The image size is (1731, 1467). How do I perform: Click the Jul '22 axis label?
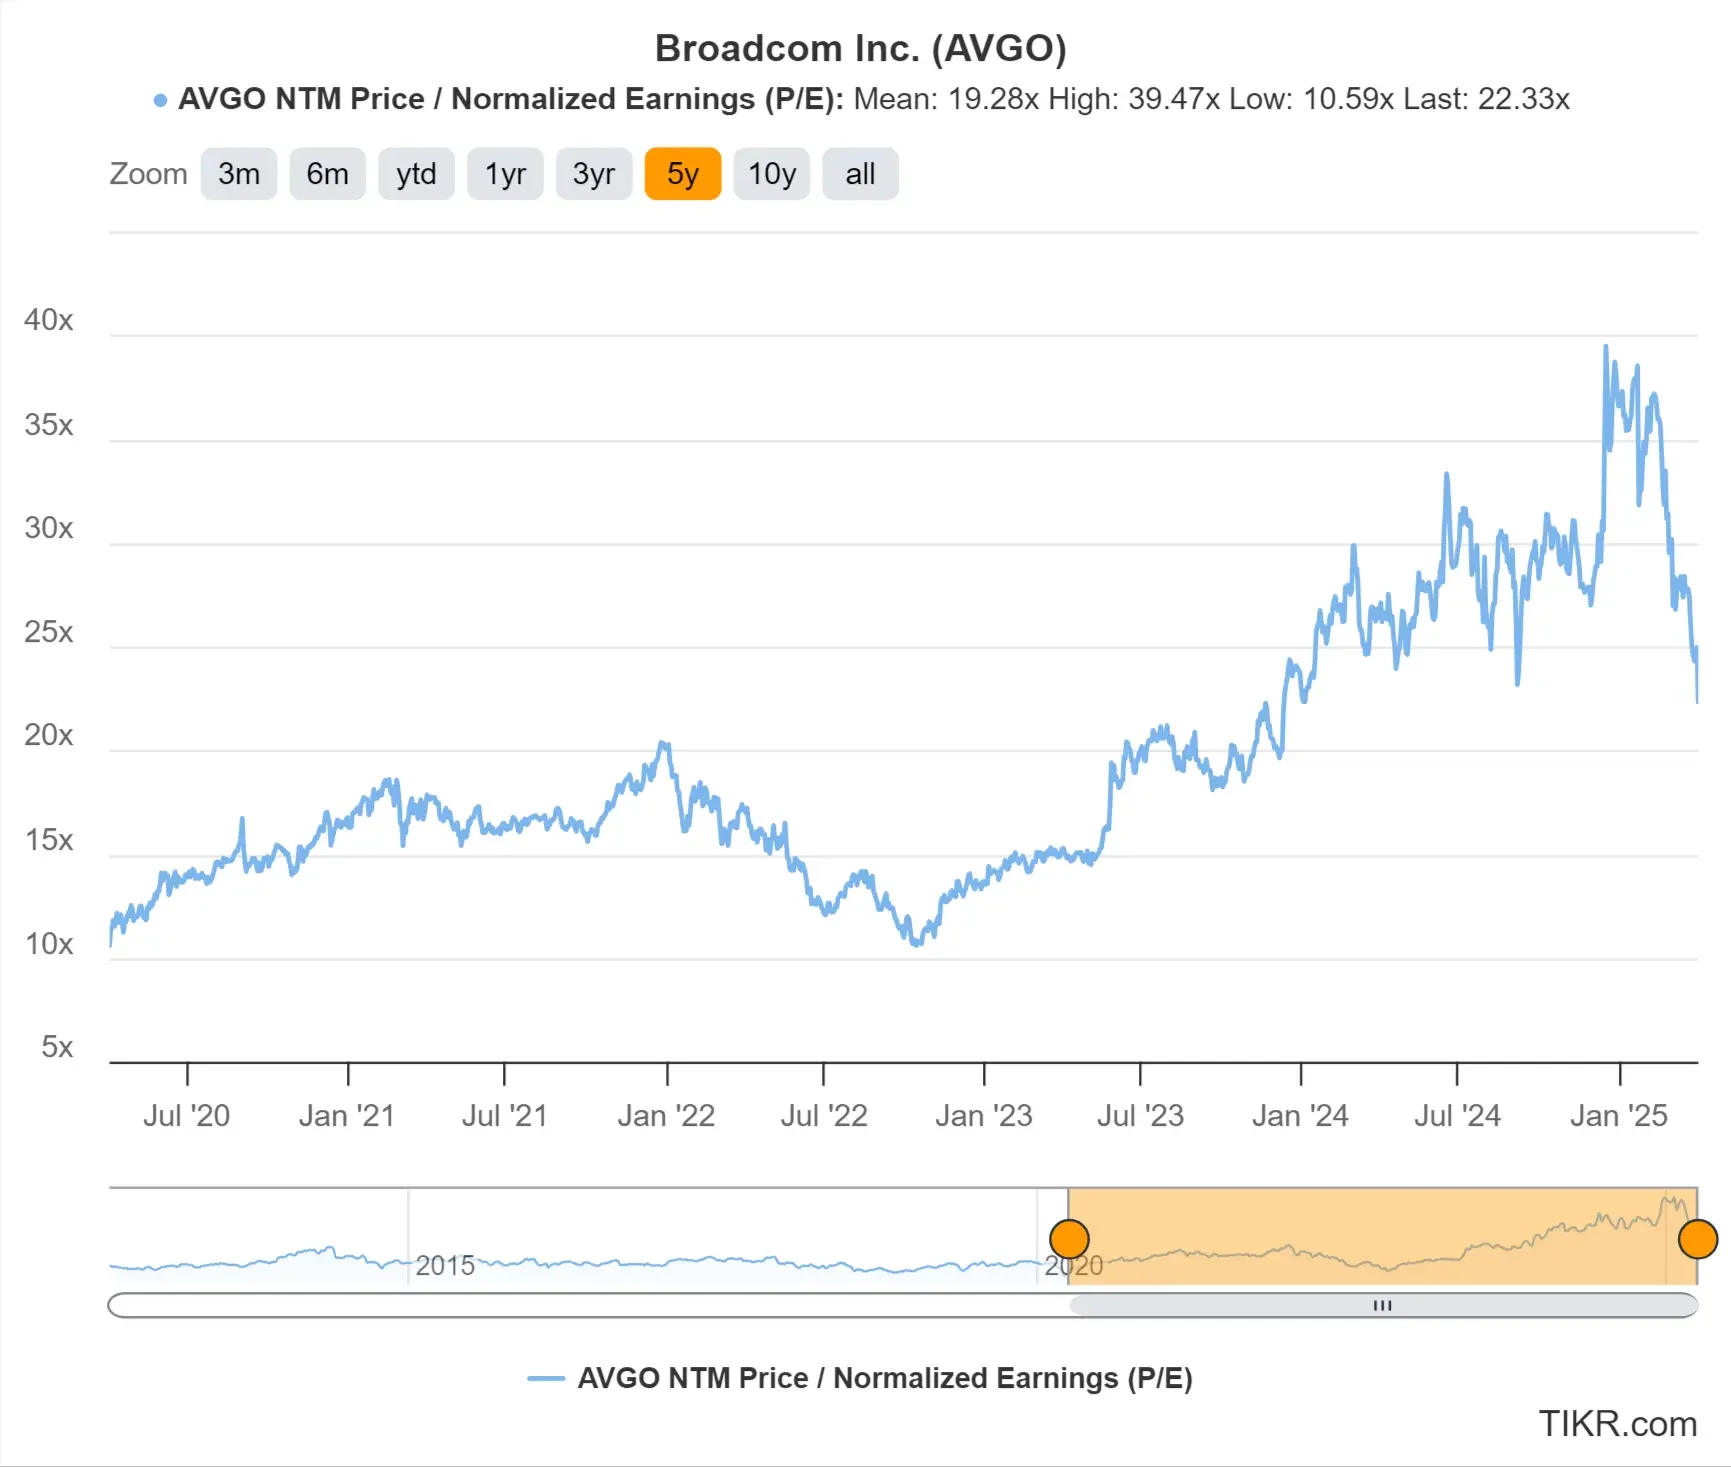(x=824, y=1115)
